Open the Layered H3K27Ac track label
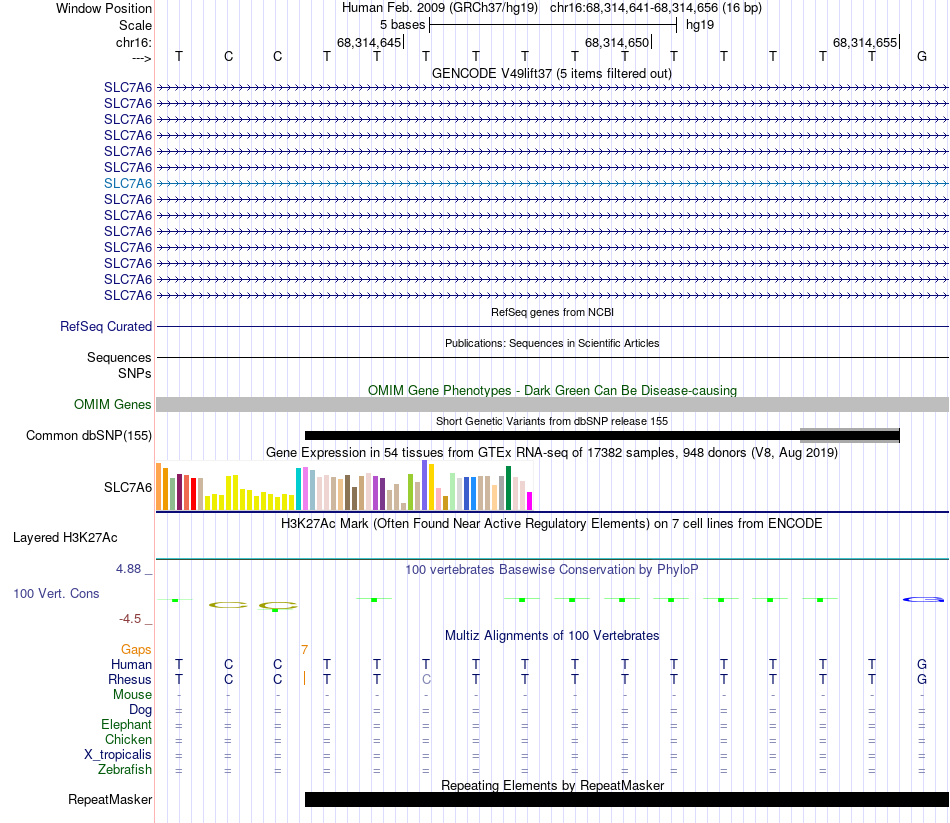This screenshot has width=950, height=823. [65, 538]
